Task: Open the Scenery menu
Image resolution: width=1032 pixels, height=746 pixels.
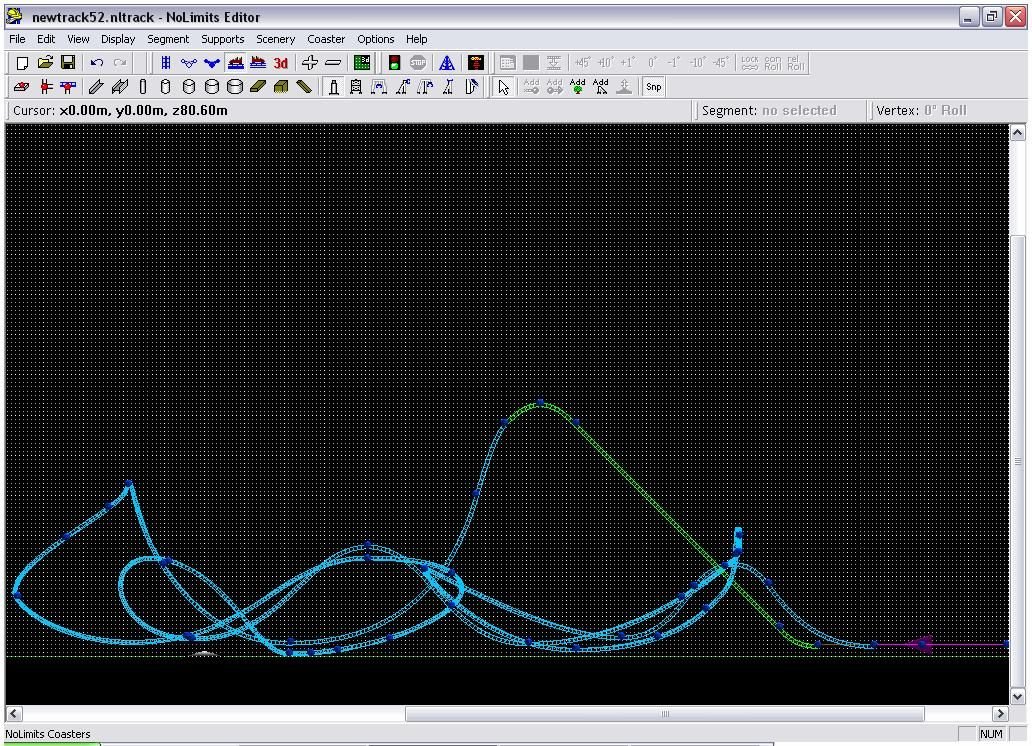Action: coord(275,39)
